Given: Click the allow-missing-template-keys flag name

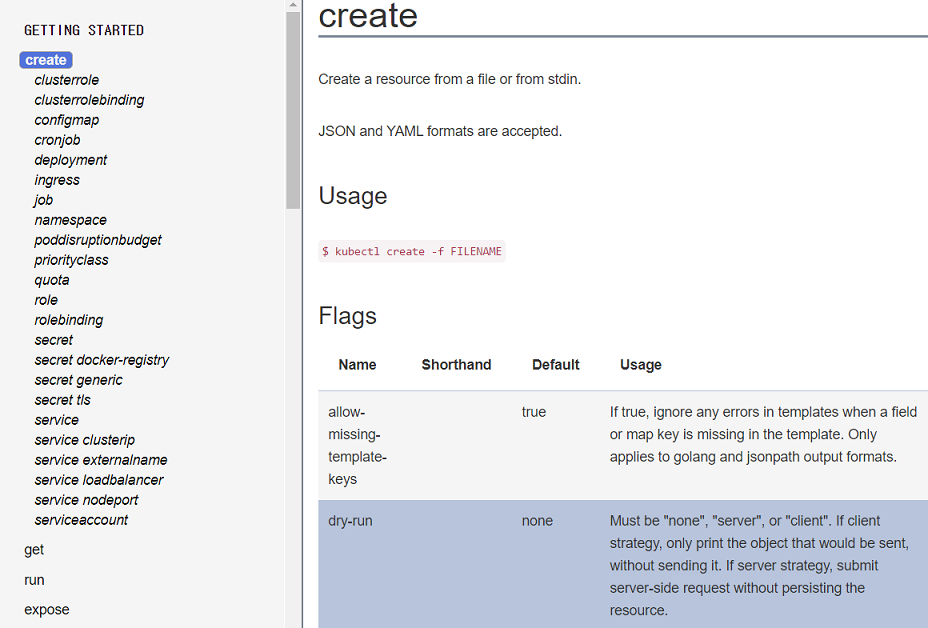Looking at the screenshot, I should (x=357, y=446).
